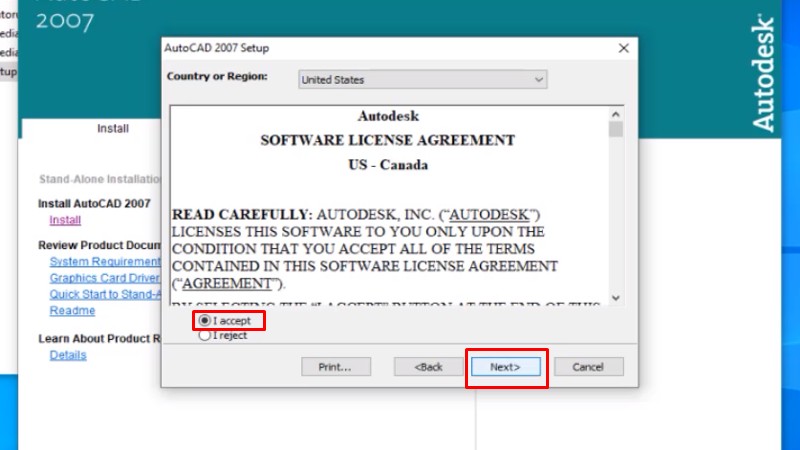Open the Quick Start to Stand-Alone link

(x=104, y=294)
